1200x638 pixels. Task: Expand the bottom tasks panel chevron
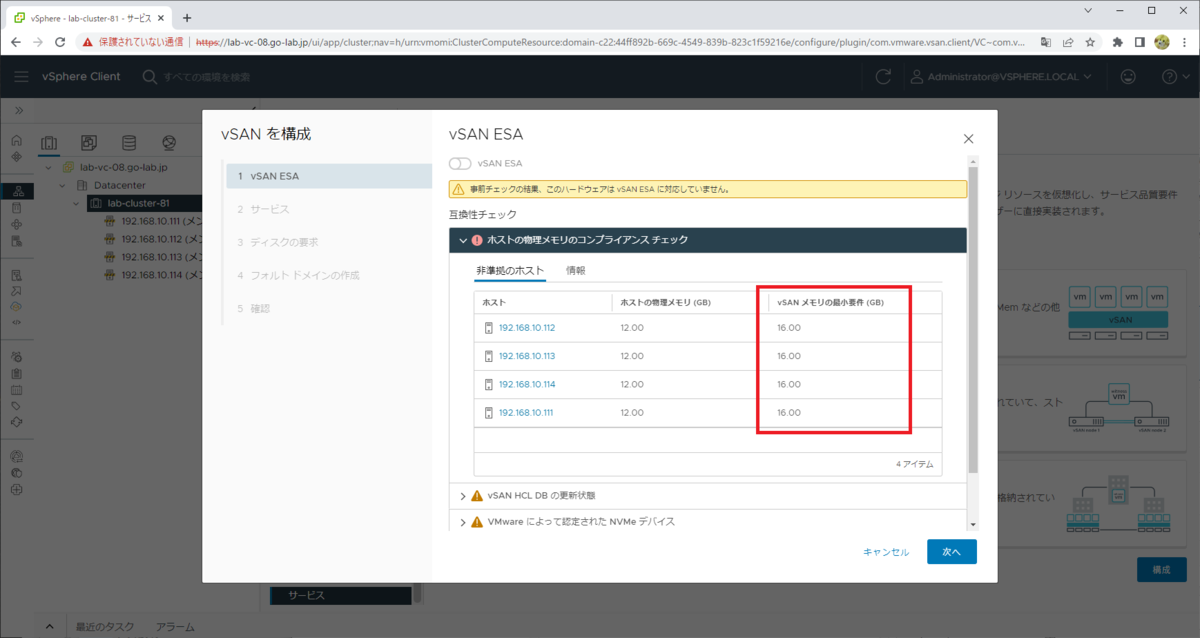(50, 627)
